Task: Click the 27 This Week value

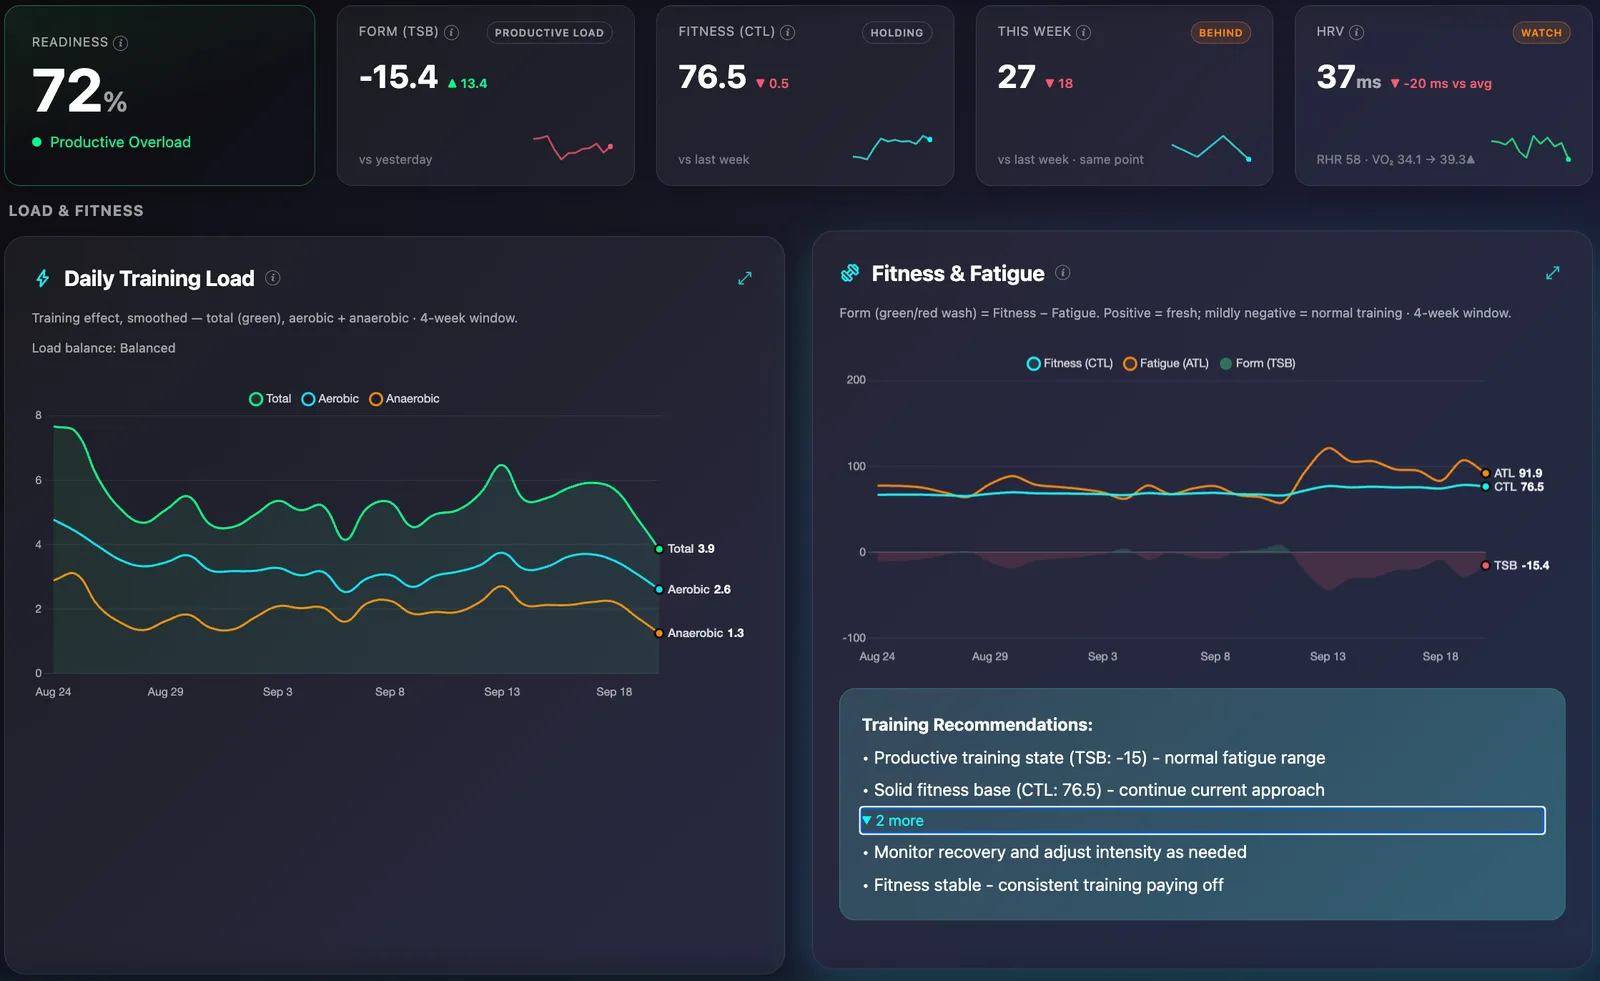Action: (x=1016, y=77)
